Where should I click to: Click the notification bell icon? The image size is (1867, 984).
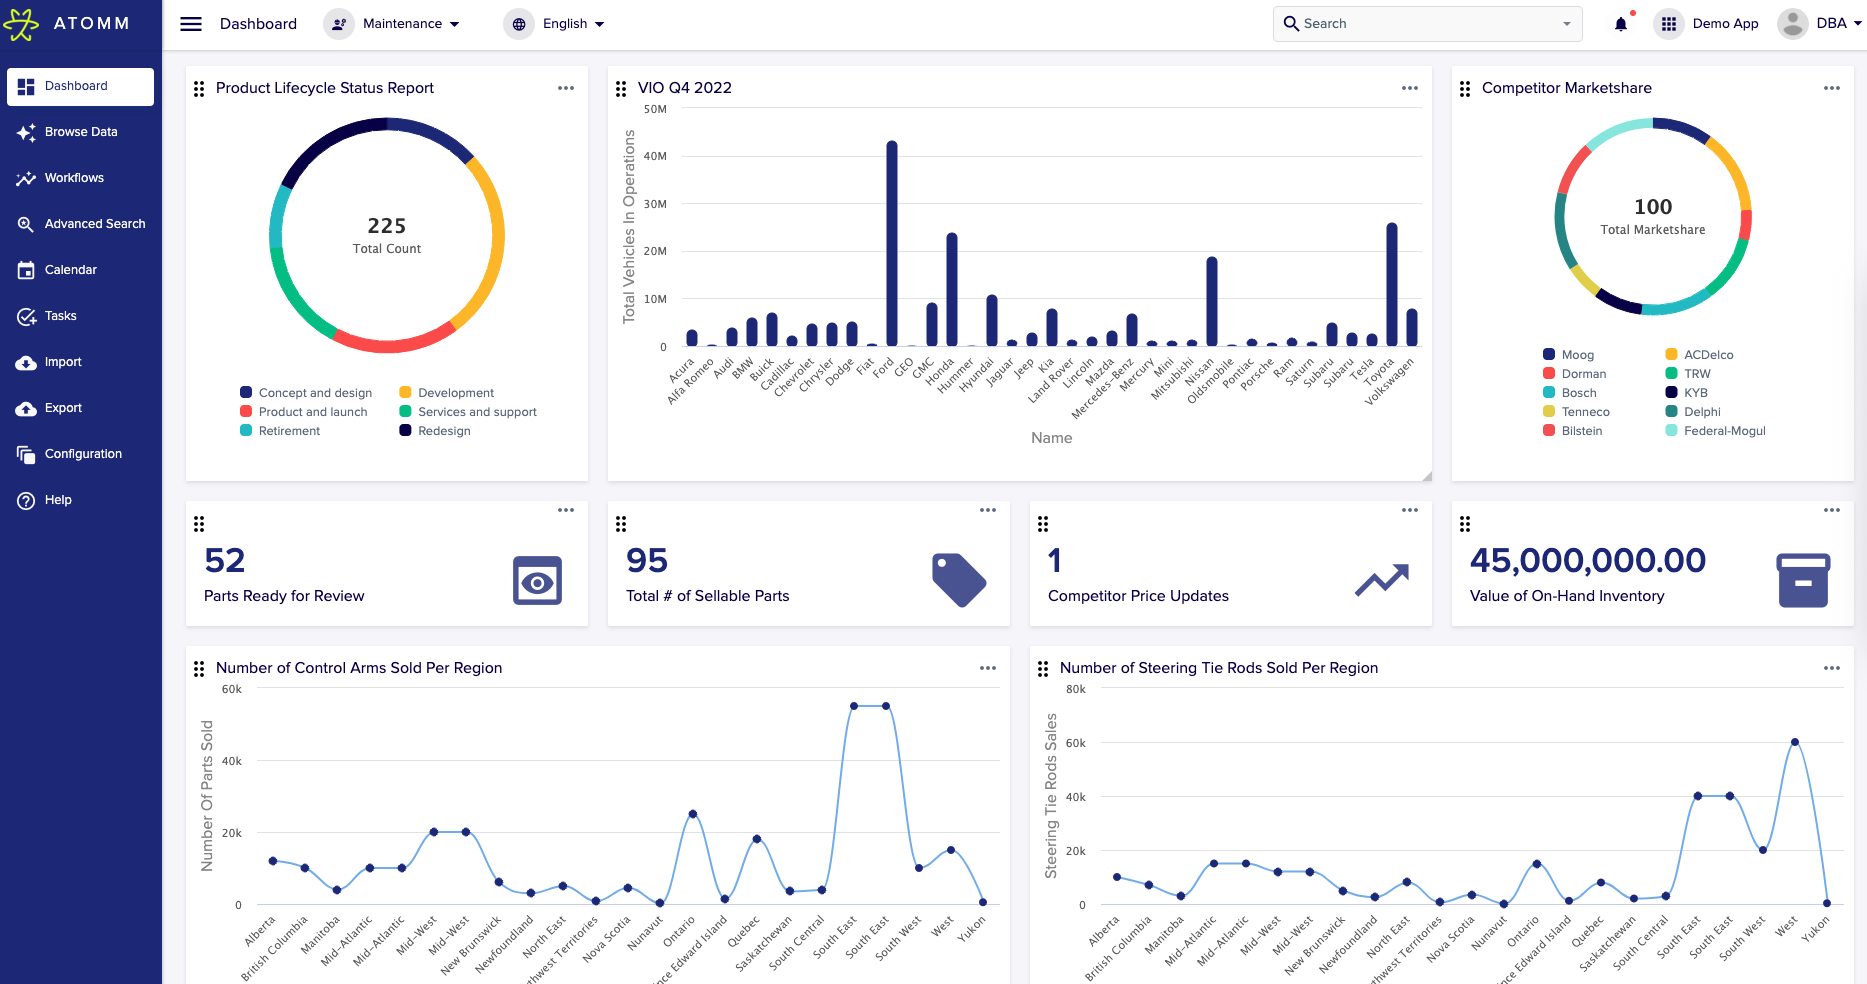[x=1621, y=23]
